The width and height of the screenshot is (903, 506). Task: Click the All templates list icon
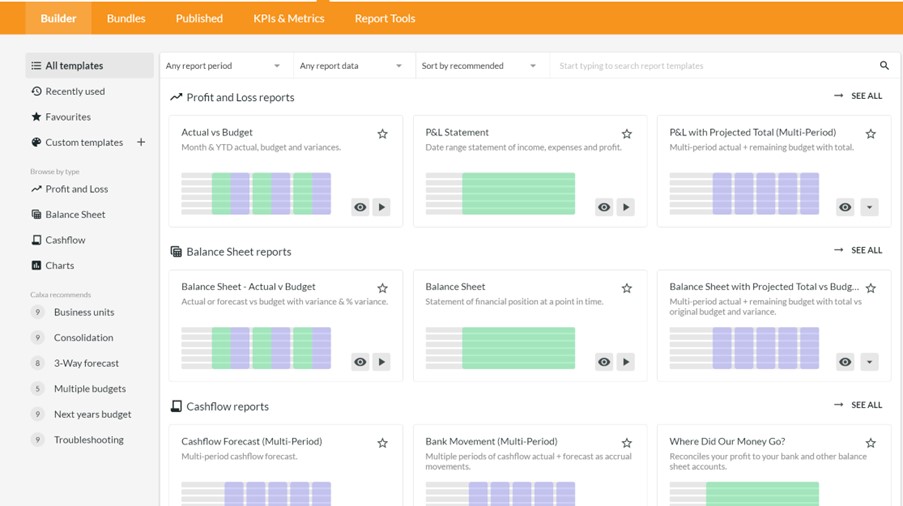[x=36, y=66]
